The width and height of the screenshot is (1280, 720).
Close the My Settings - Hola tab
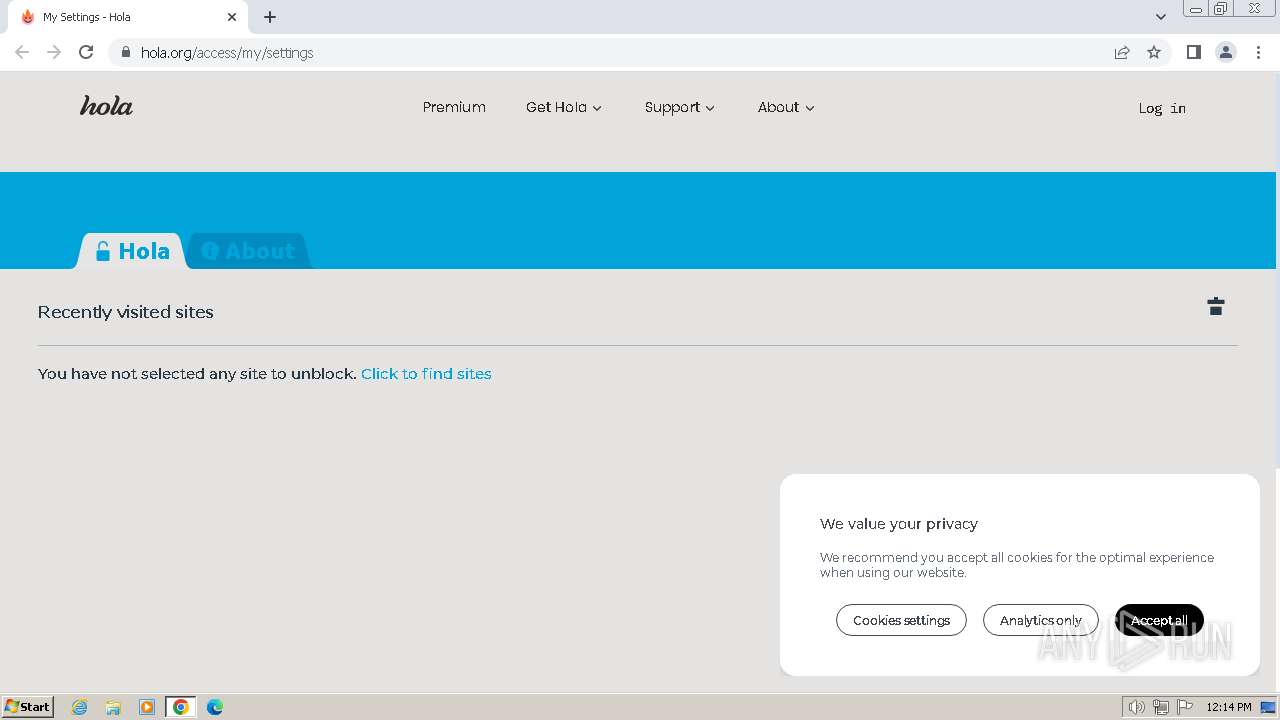(232, 17)
